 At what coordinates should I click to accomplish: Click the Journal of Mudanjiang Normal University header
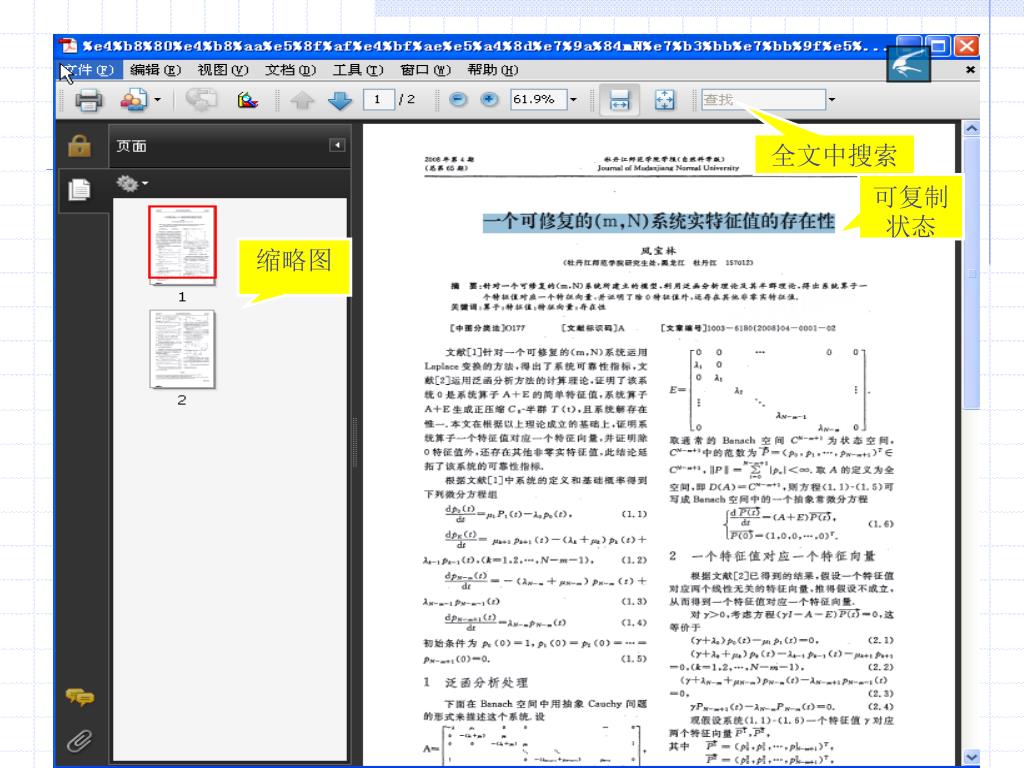(x=668, y=168)
